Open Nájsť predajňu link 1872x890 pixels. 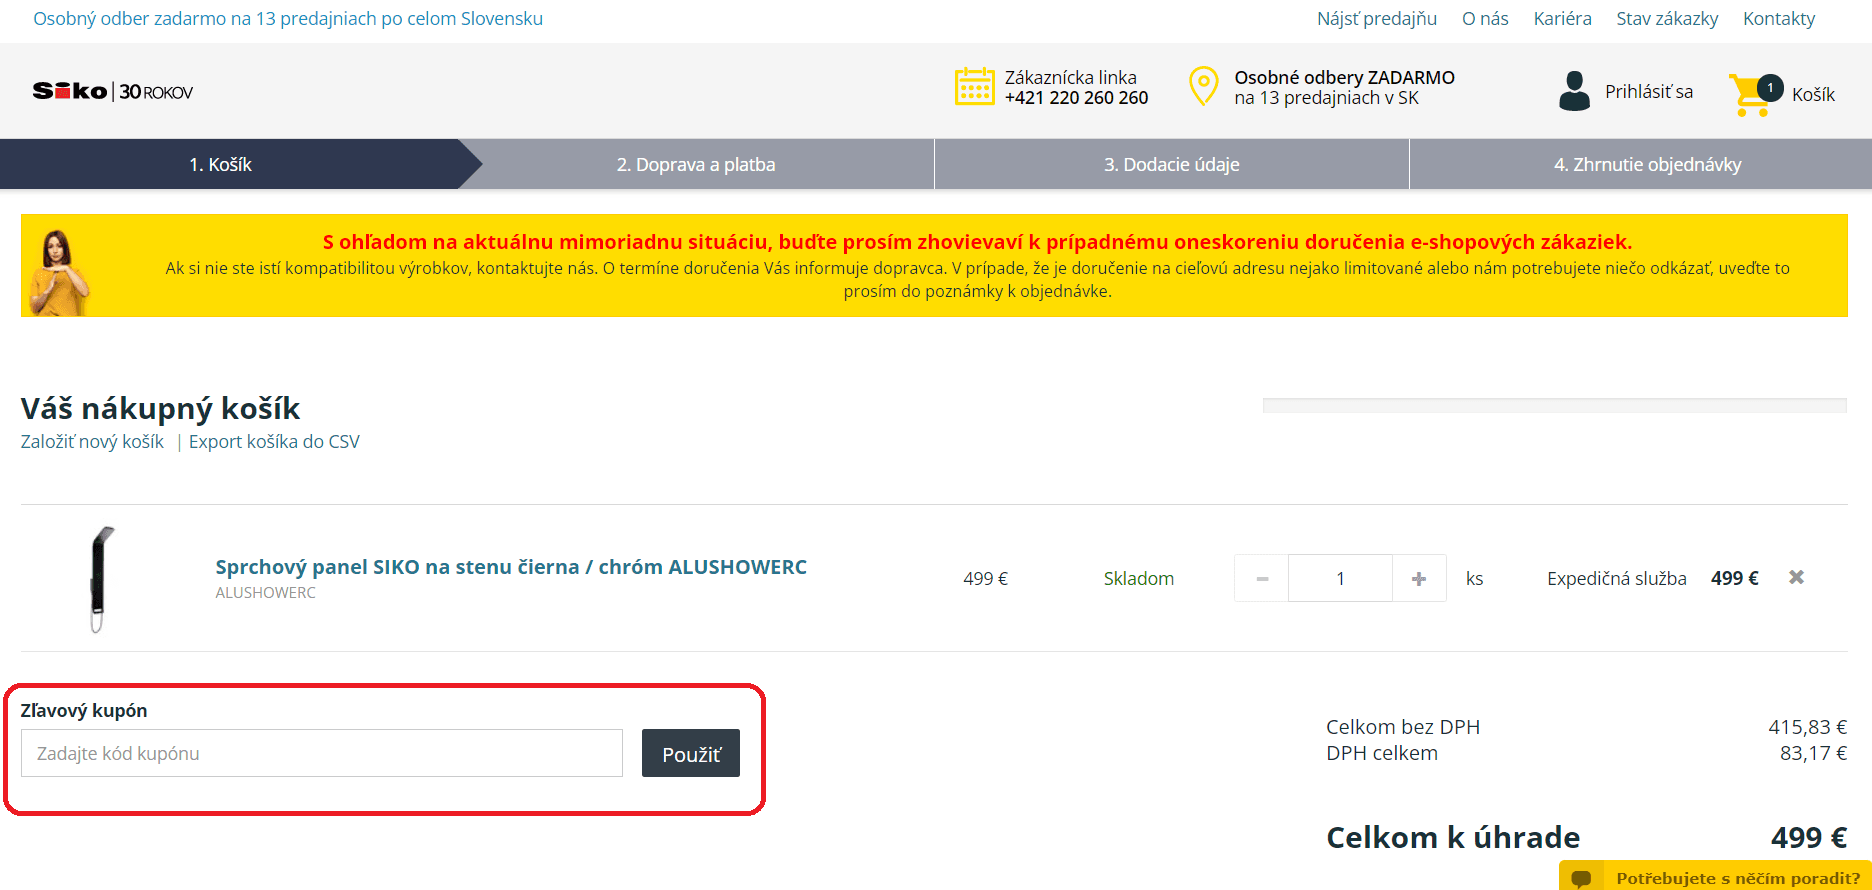click(1377, 19)
